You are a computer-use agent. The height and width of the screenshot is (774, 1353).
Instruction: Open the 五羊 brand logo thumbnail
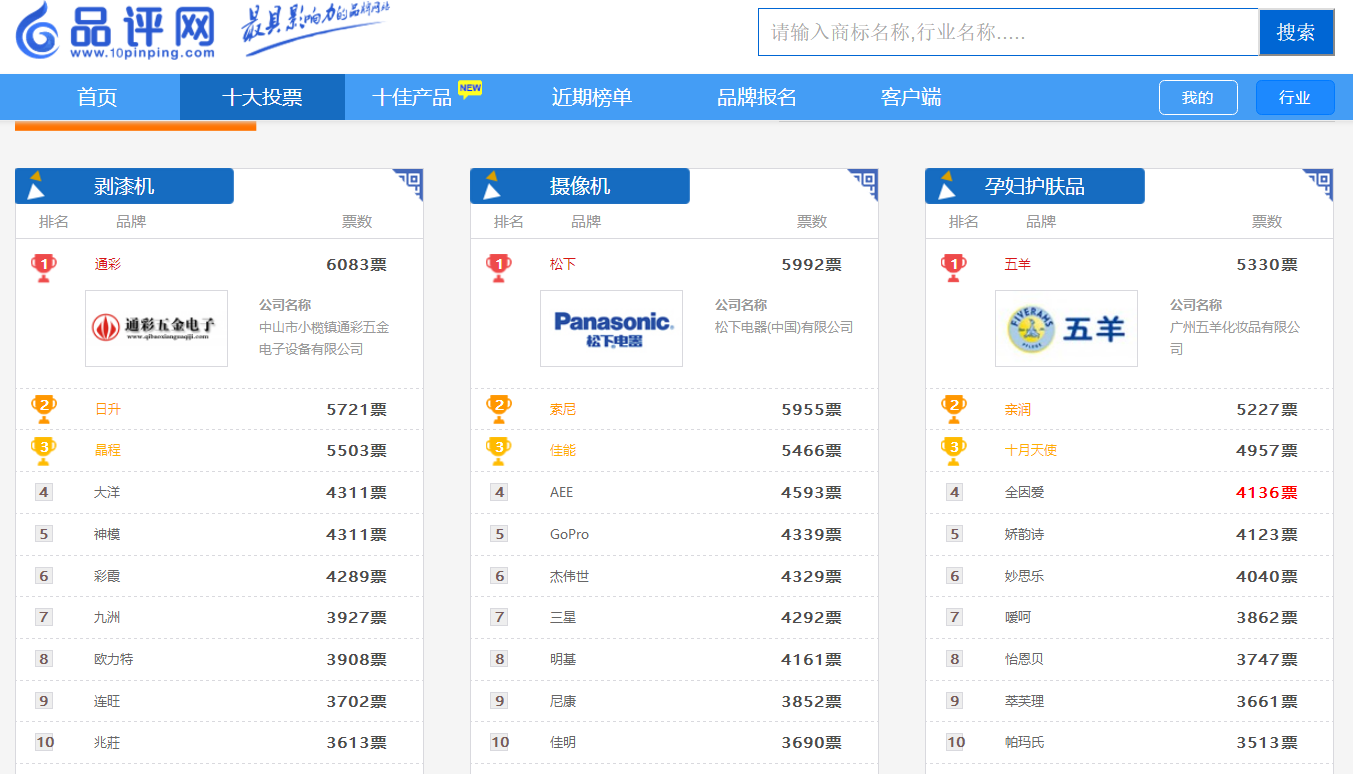tap(1066, 328)
